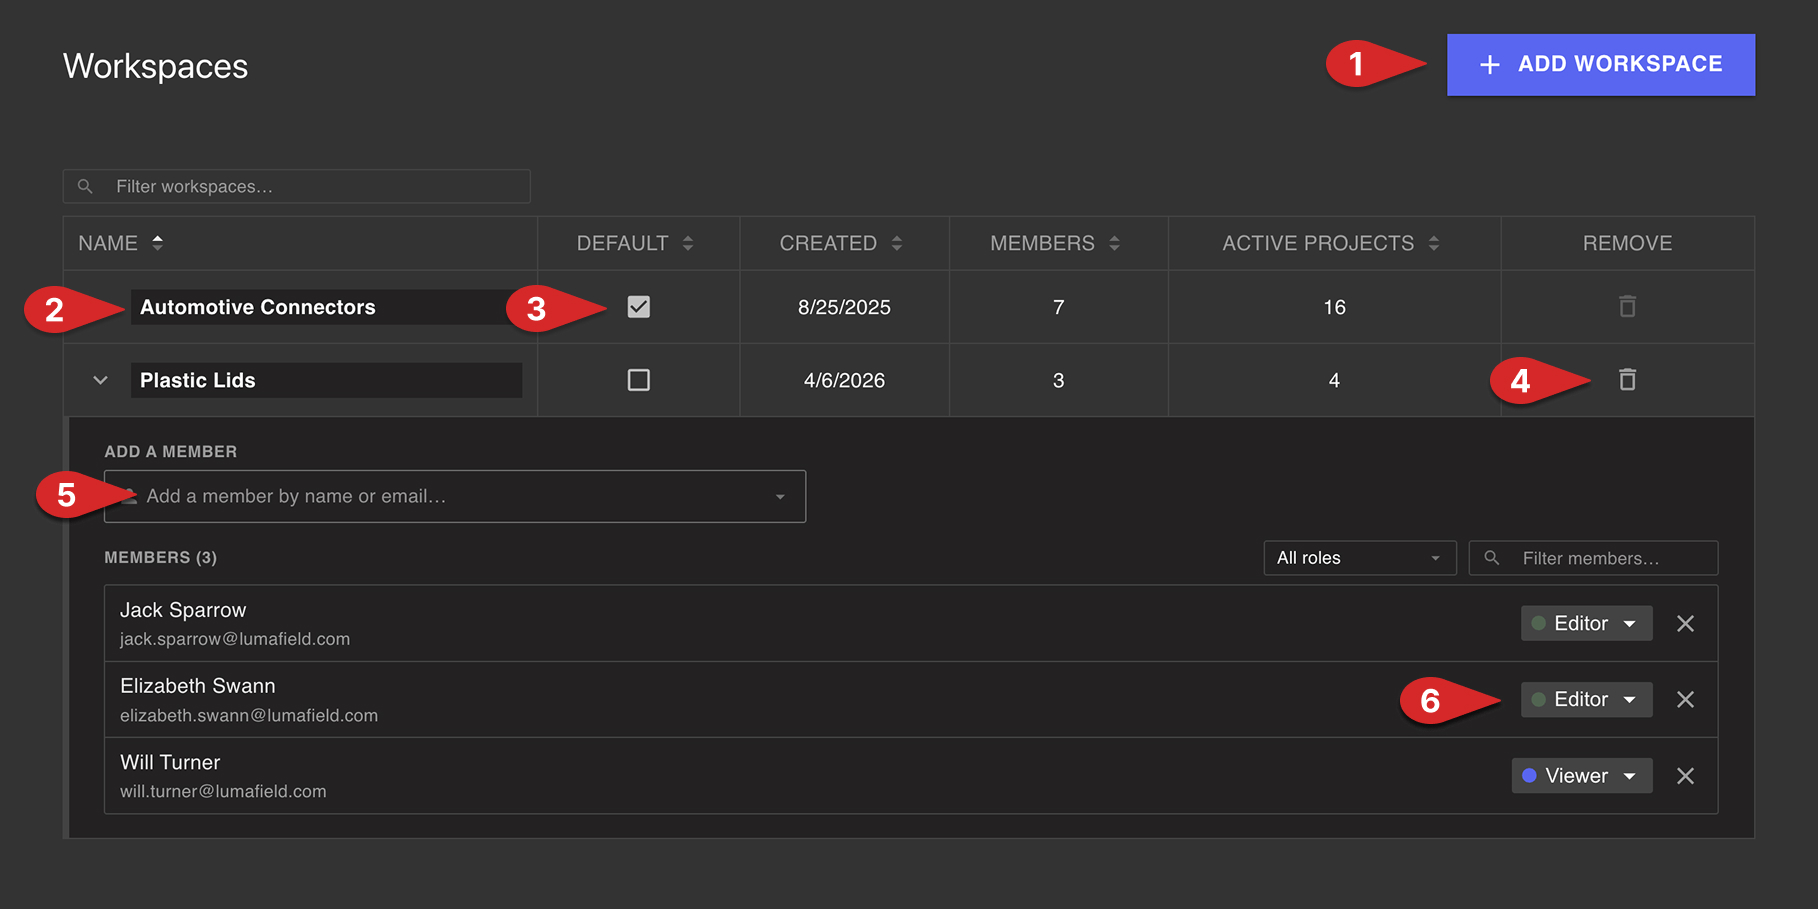Open the All roles filter dropdown
1818x909 pixels.
point(1359,558)
